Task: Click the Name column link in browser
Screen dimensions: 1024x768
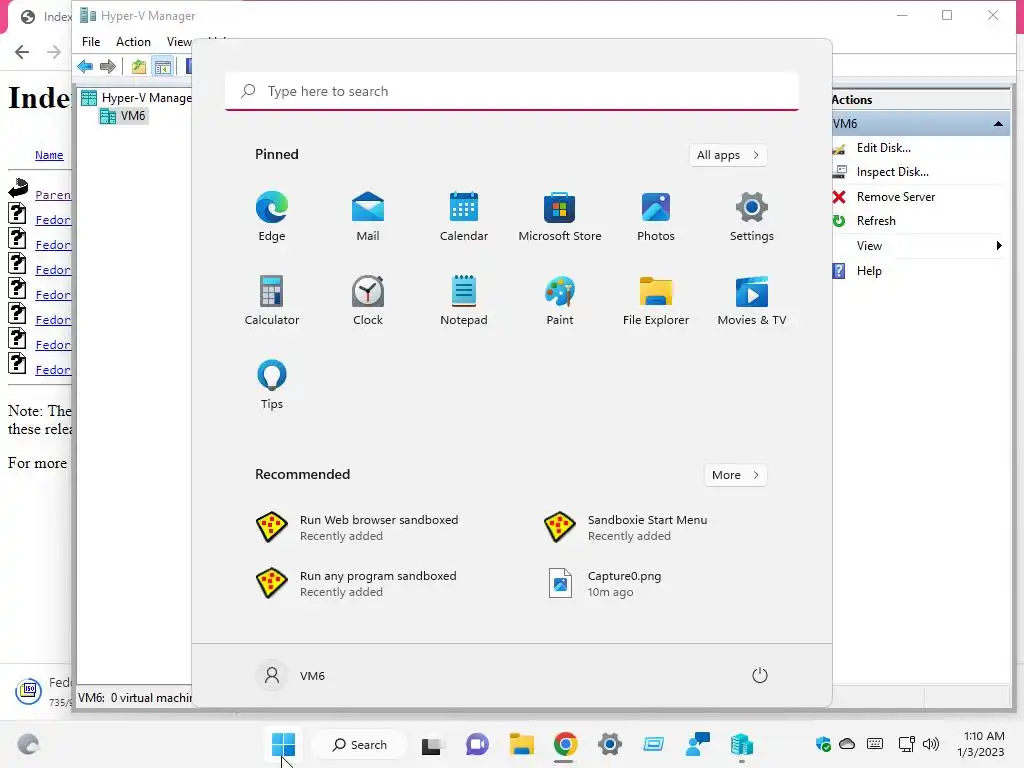Action: [x=49, y=155]
